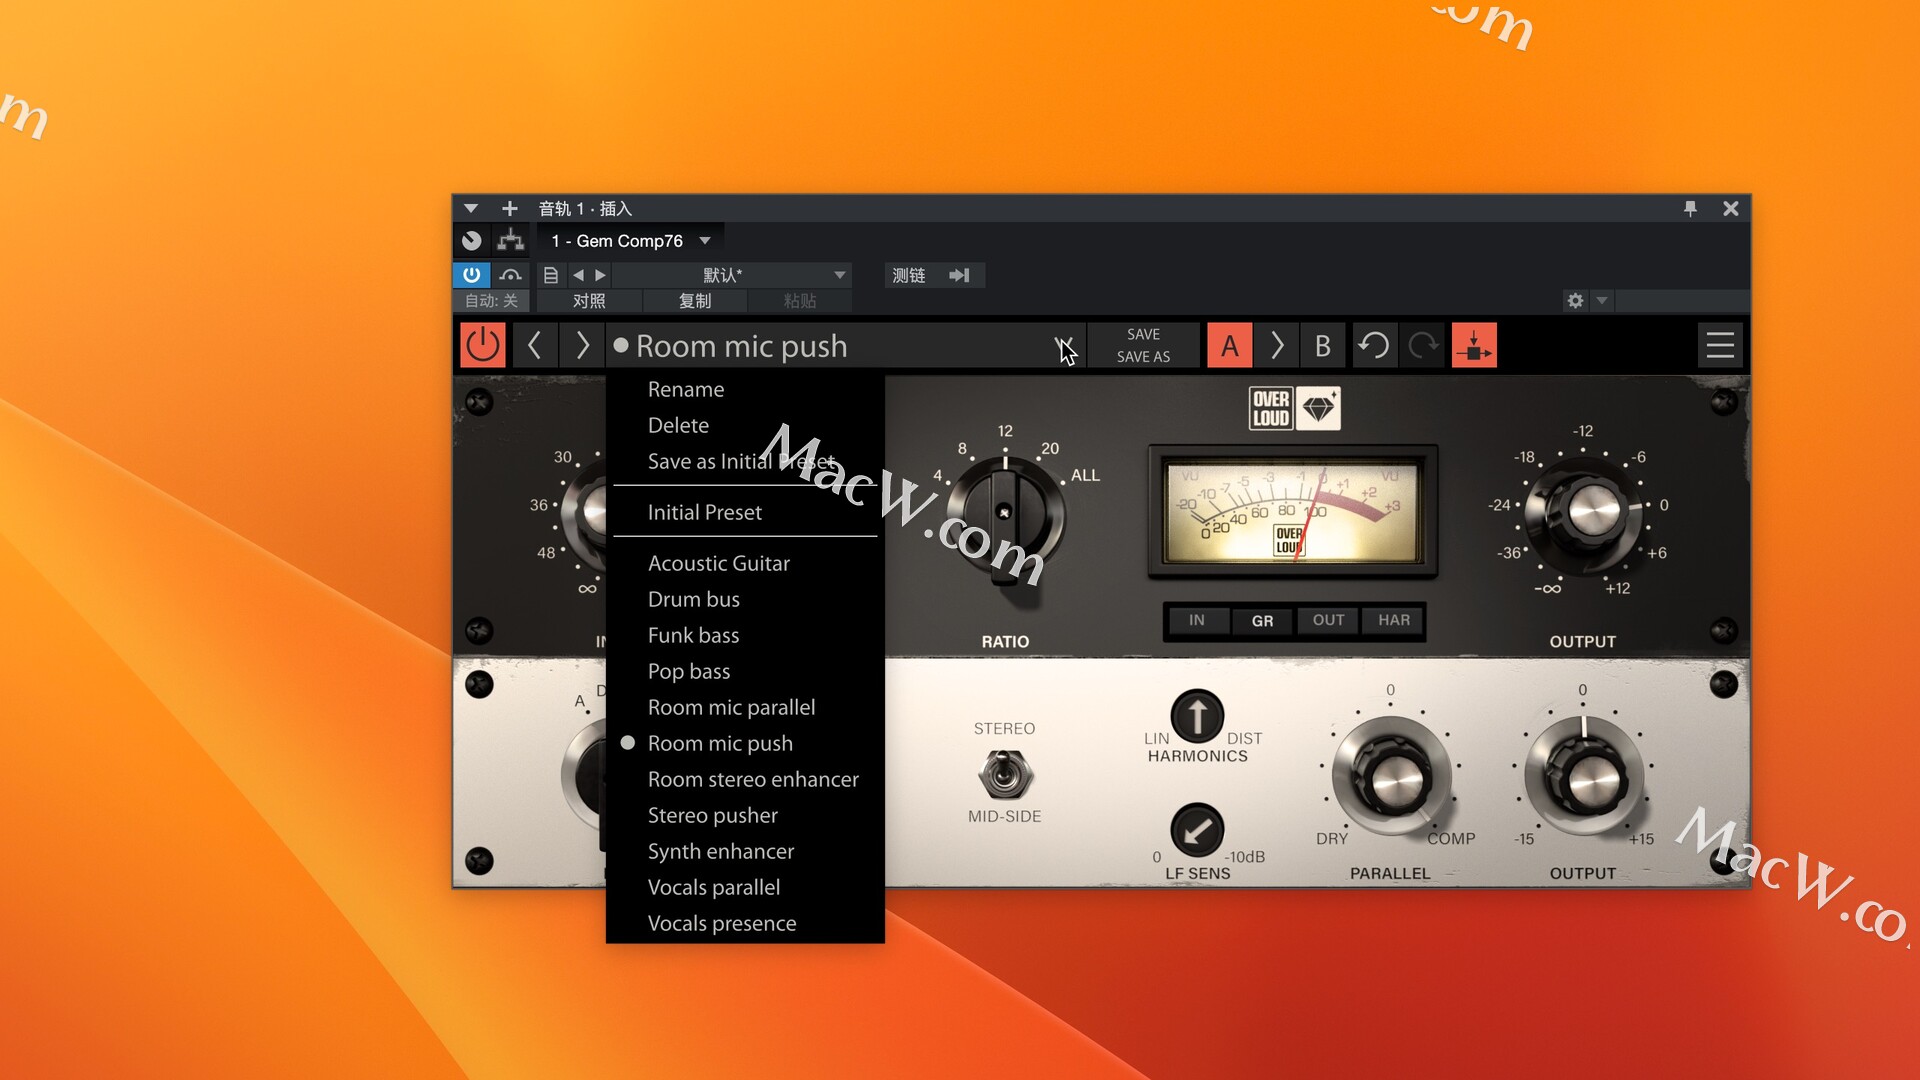
Task: Click the plus add-insert icon
Action: tap(510, 208)
